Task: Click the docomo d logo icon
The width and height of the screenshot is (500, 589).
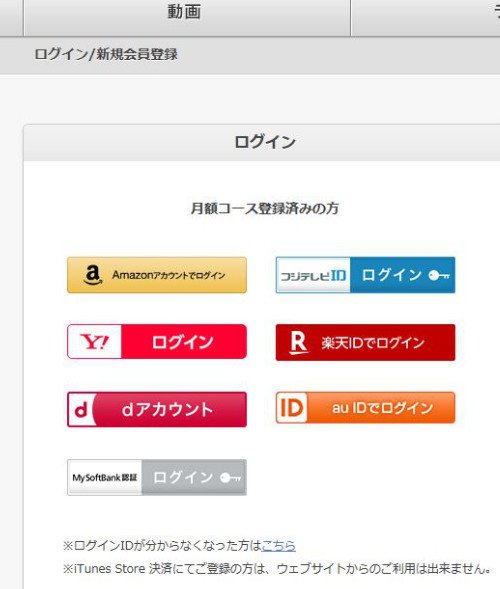Action: 81,410
